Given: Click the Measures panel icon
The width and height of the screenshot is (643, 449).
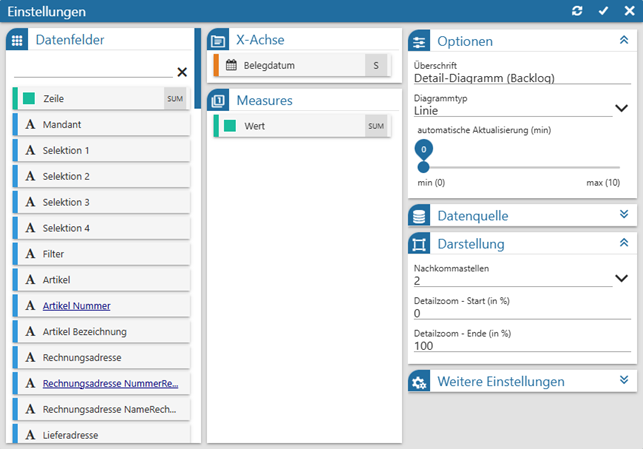Looking at the screenshot, I should (x=219, y=101).
